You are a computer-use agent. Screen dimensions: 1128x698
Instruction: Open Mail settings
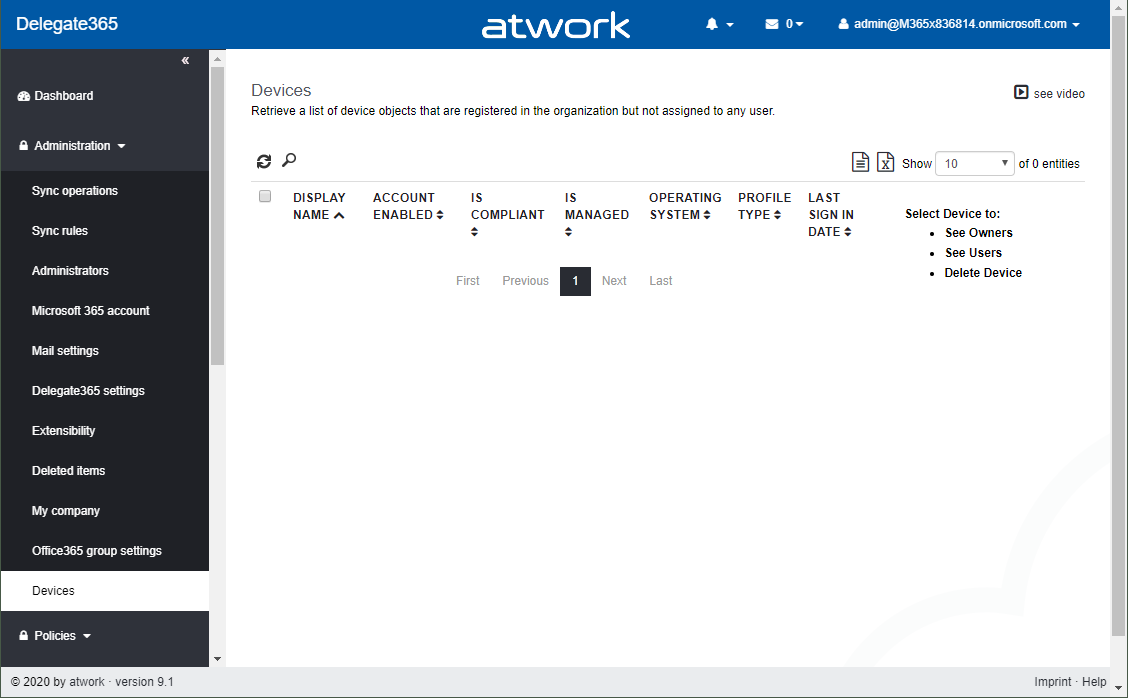pos(65,350)
